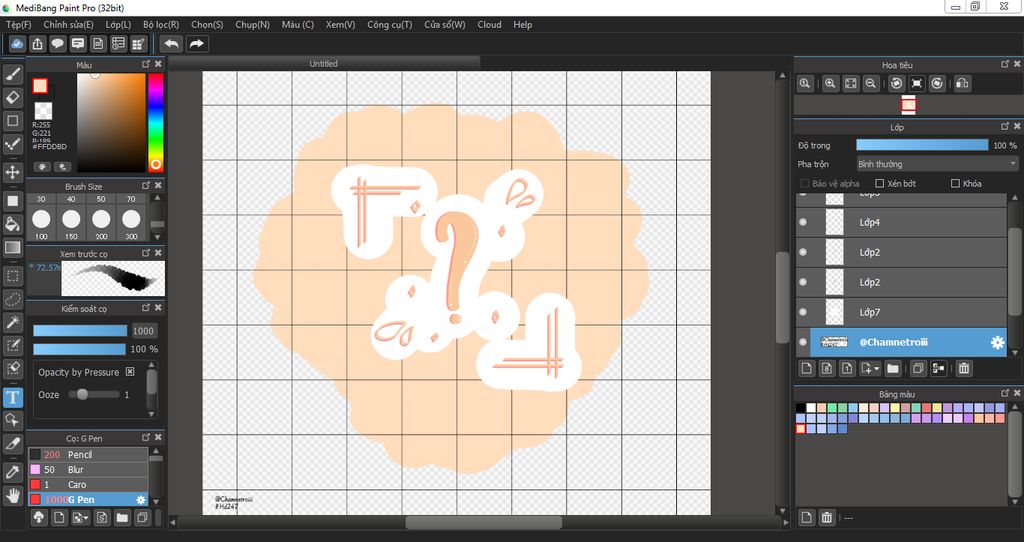Click the Undo arrow in toolbar

[172, 44]
